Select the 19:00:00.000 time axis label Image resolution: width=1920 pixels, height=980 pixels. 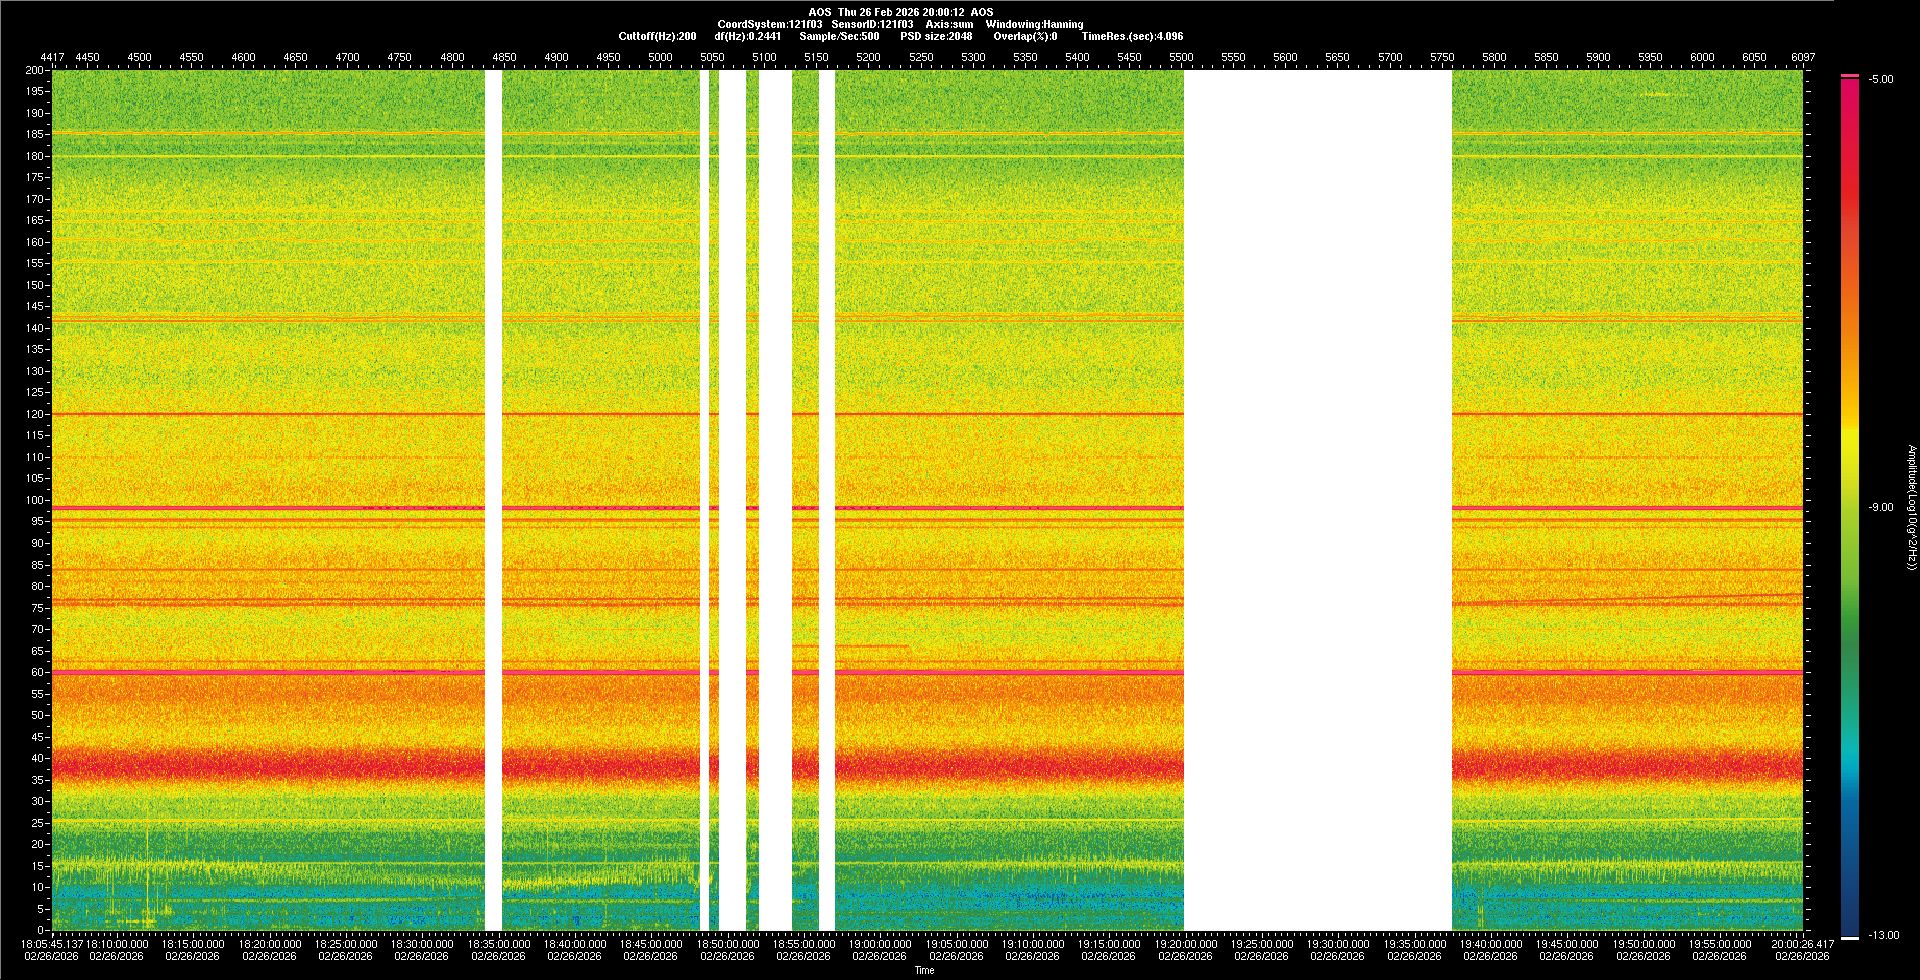pyautogui.click(x=880, y=944)
